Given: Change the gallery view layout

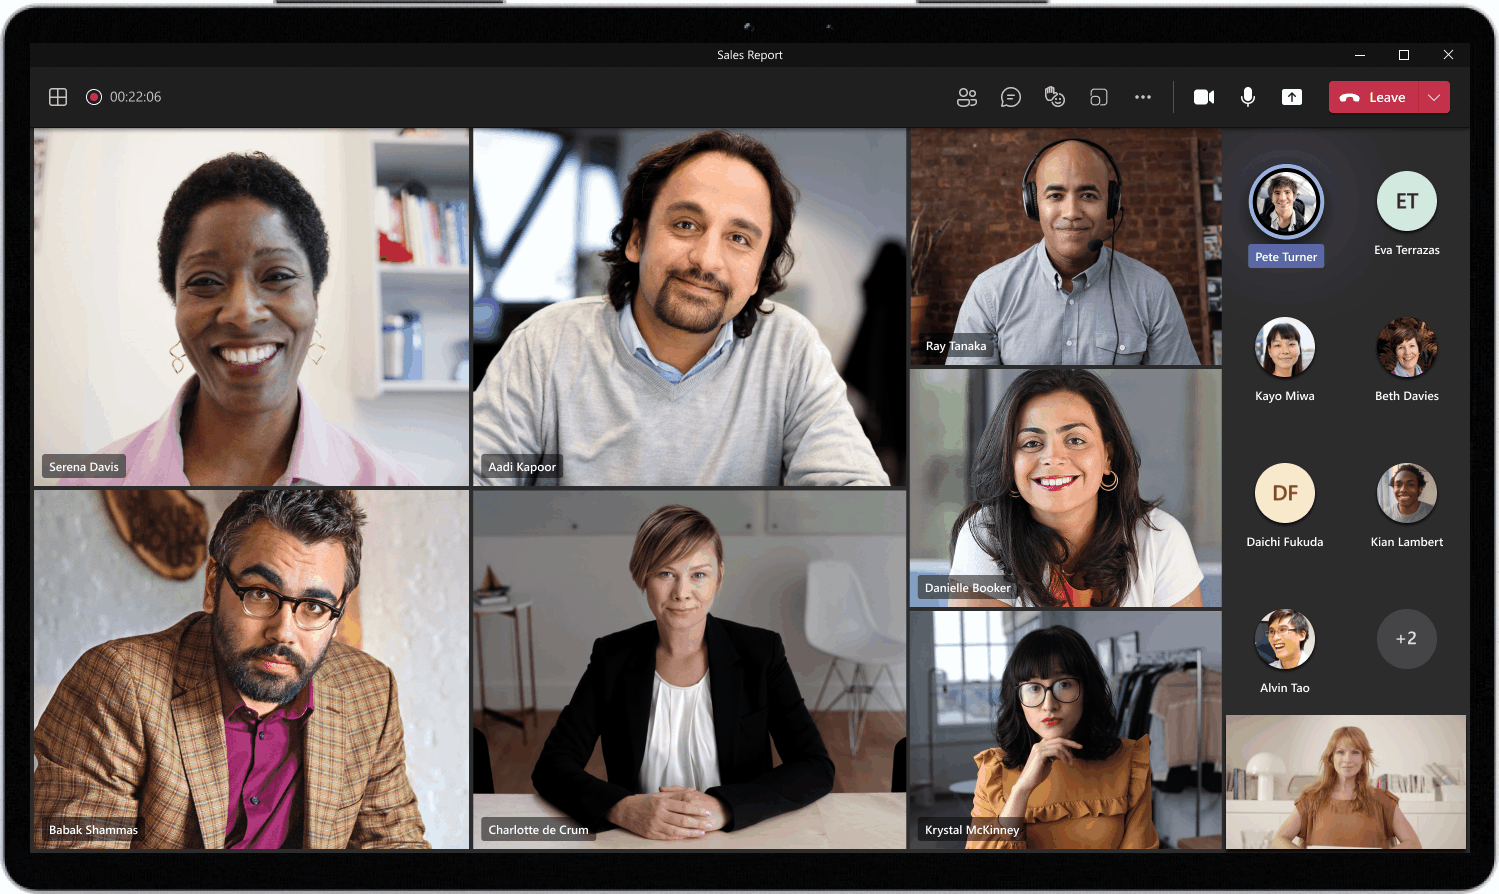Looking at the screenshot, I should (58, 97).
